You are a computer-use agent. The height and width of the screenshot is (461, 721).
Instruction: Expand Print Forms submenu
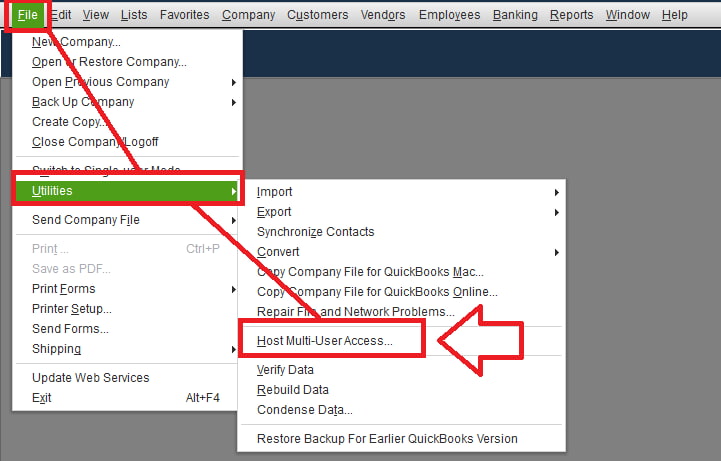pos(127,289)
